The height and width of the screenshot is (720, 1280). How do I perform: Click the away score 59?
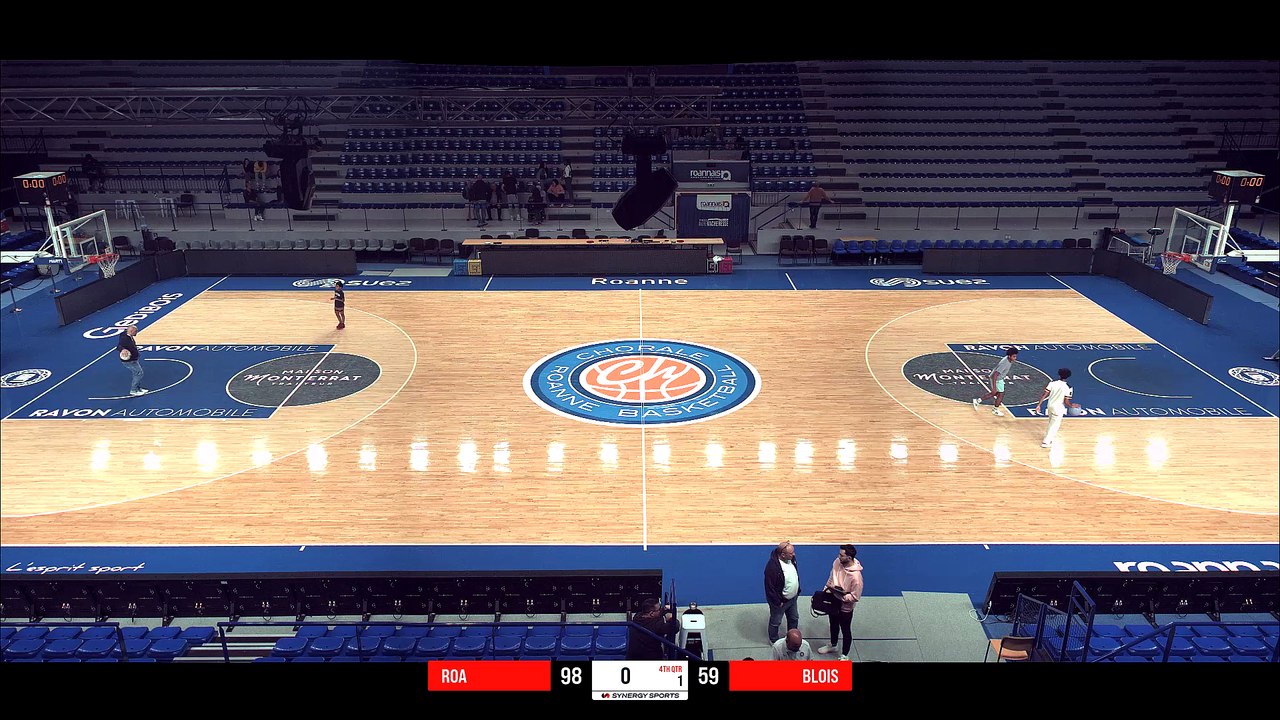[x=708, y=676]
